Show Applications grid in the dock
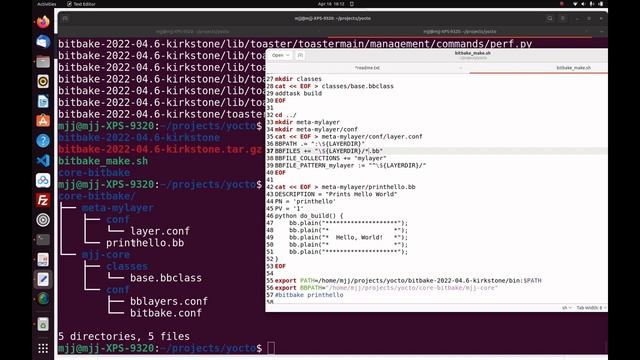The image size is (640, 360). click(43, 348)
